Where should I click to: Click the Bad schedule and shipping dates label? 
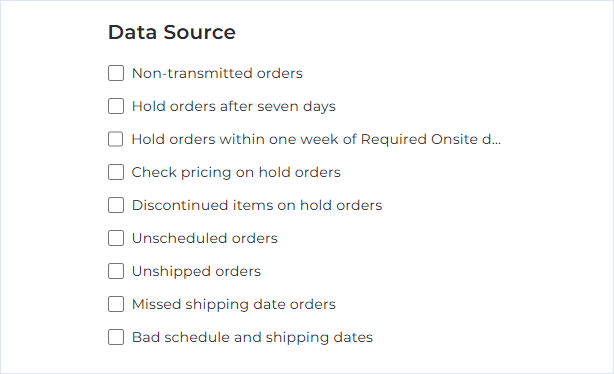(252, 338)
